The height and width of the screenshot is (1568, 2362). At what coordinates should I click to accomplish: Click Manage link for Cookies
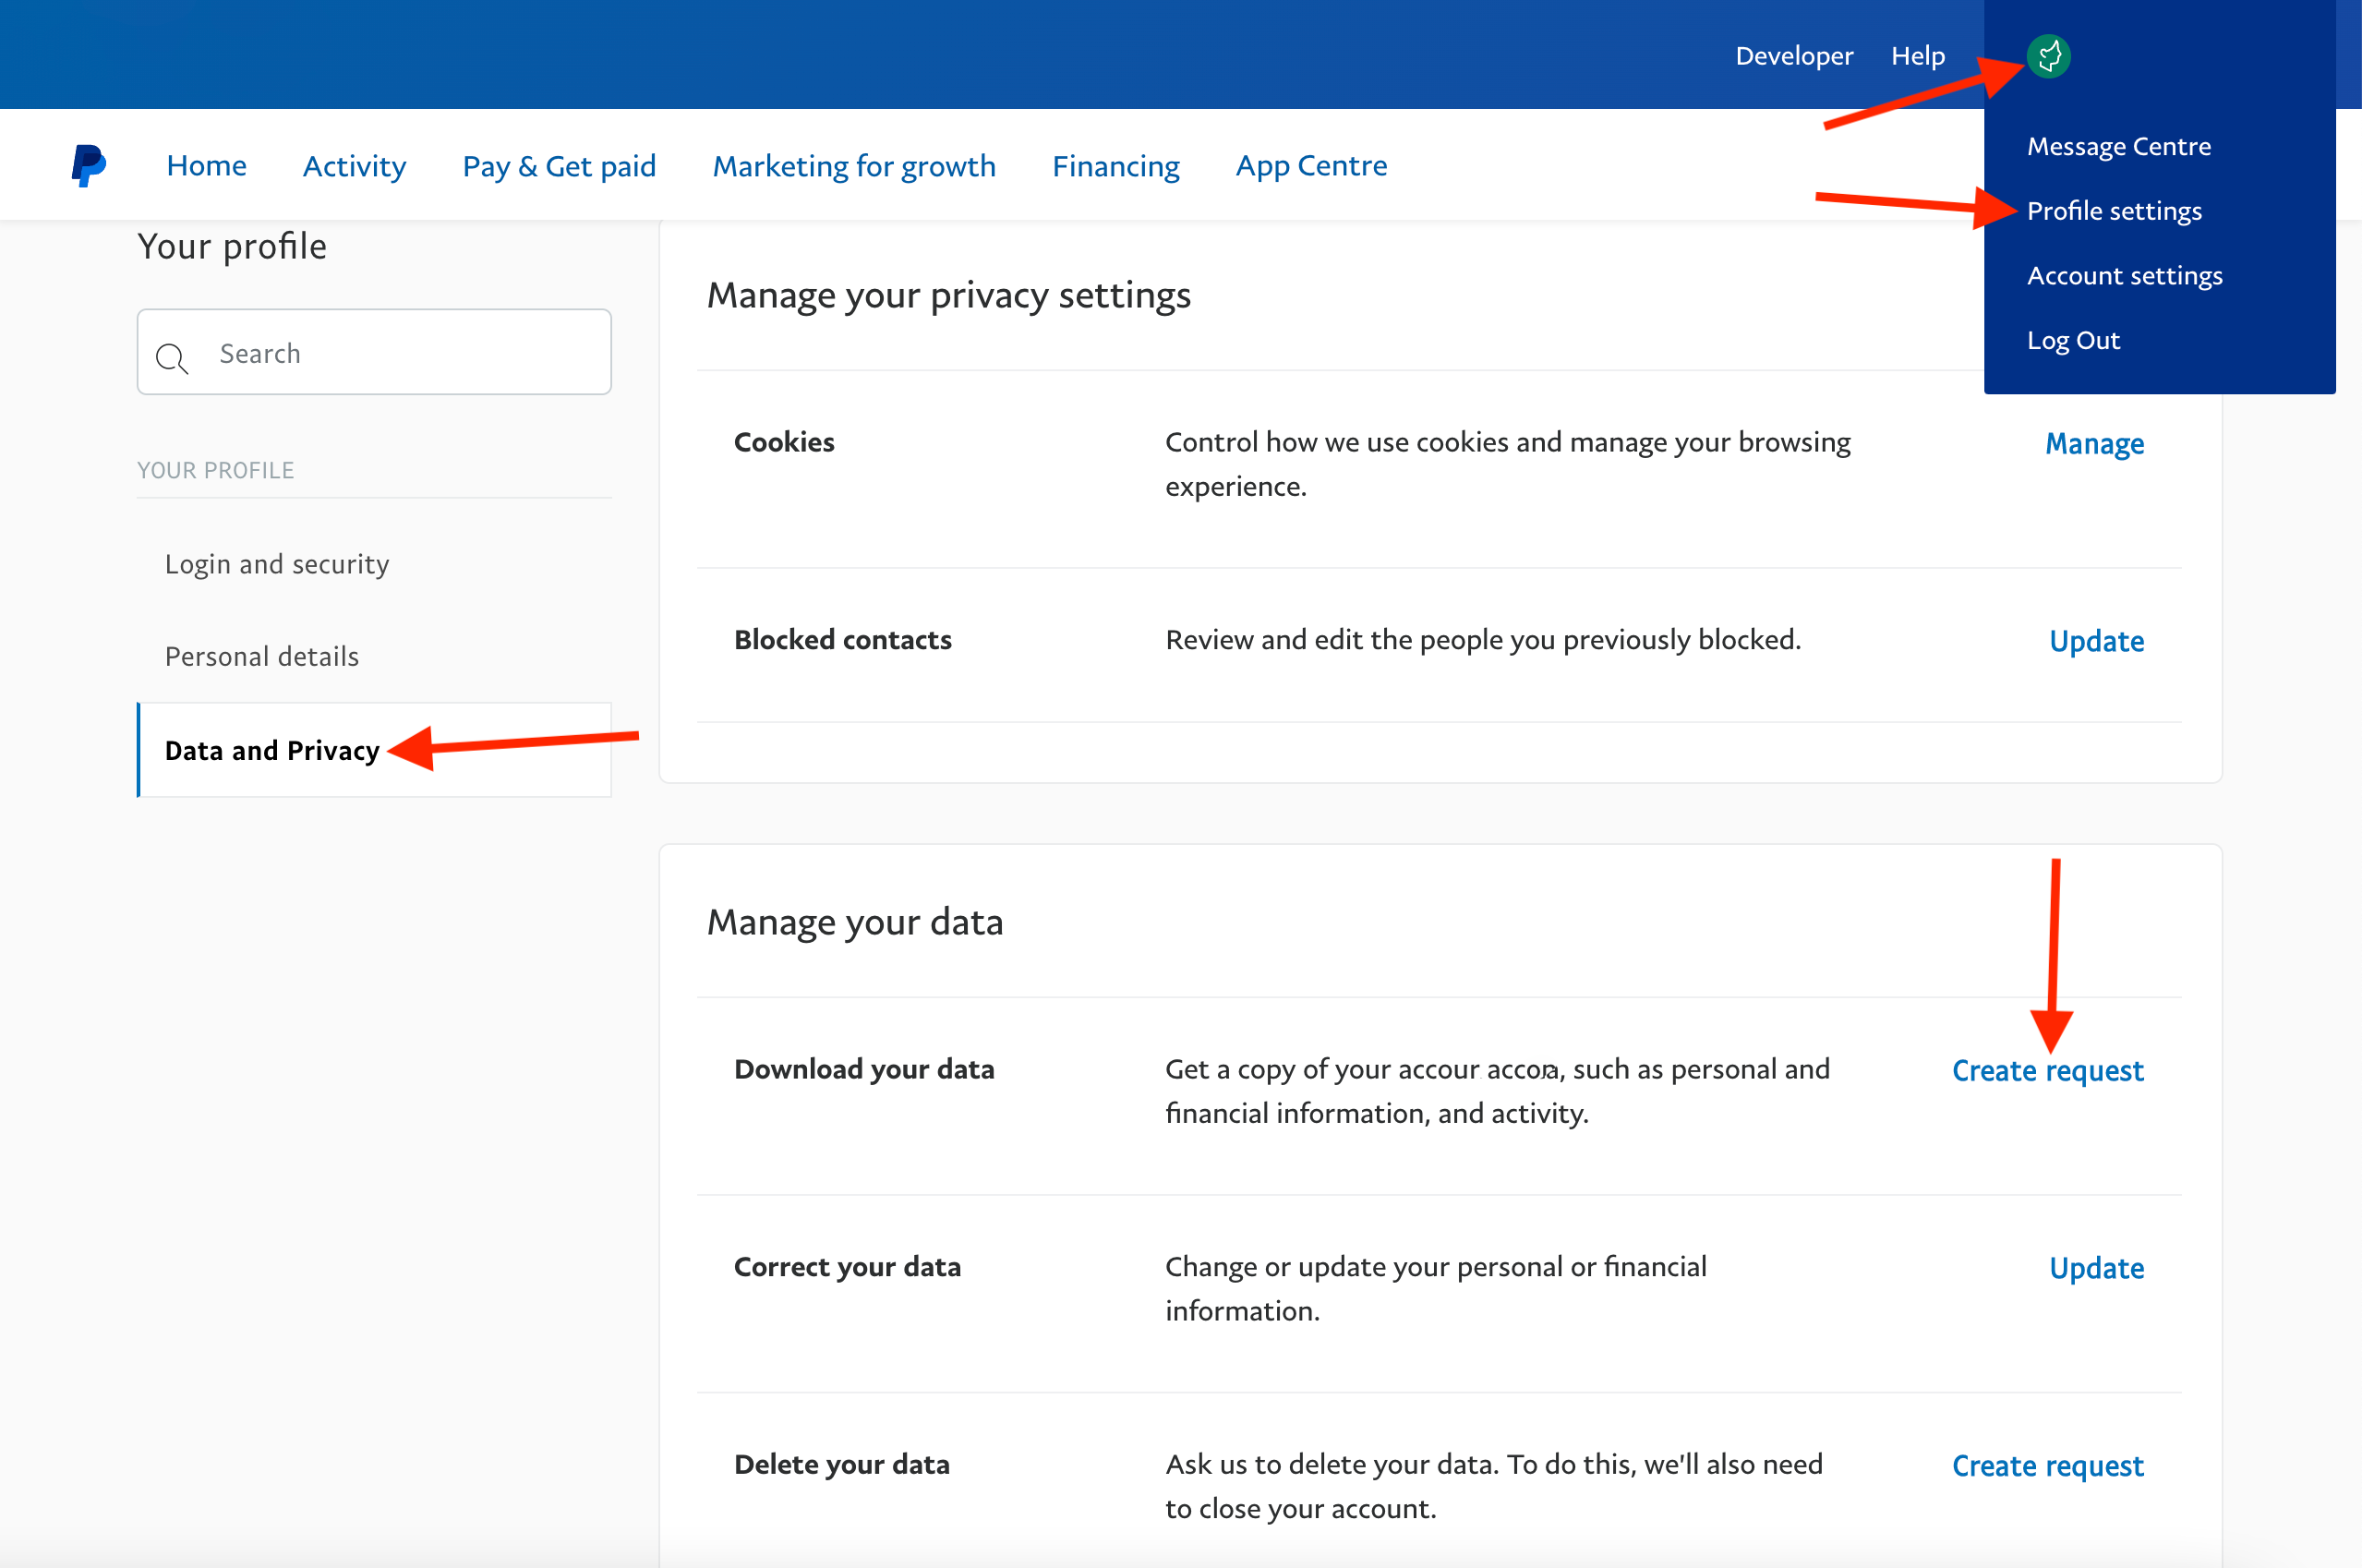tap(2094, 443)
